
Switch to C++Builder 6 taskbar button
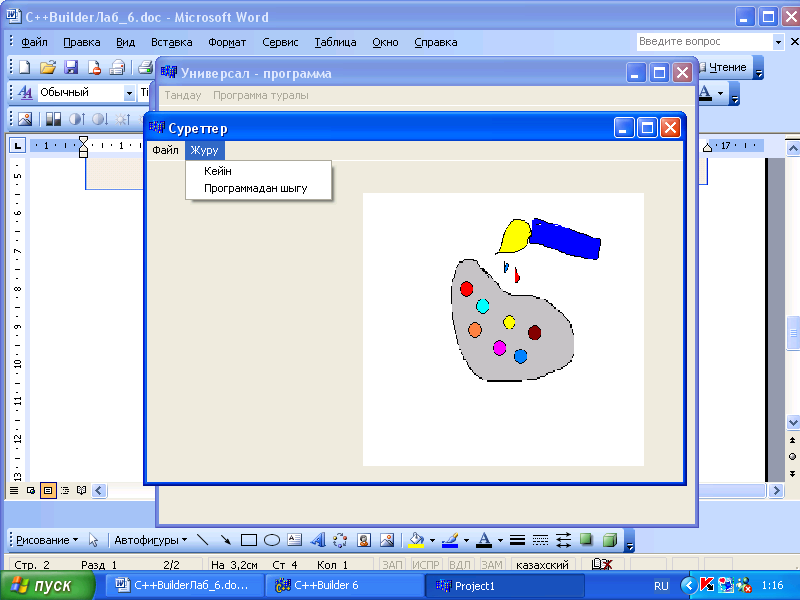(345, 585)
